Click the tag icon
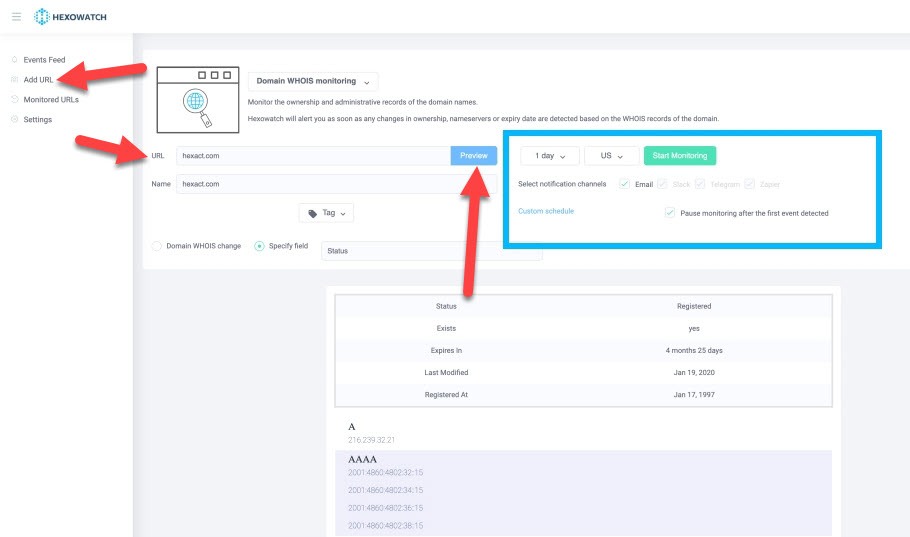 (312, 214)
